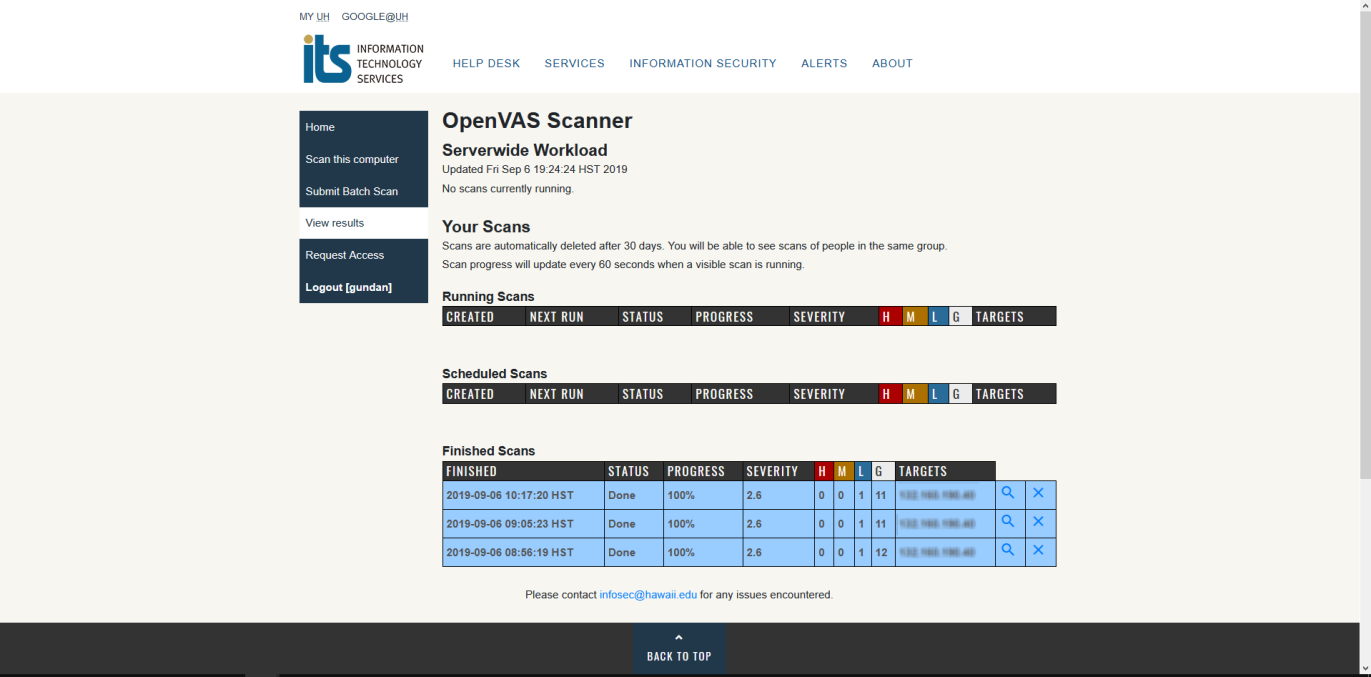The image size is (1371, 677).
Task: Open the Services menu
Action: point(574,63)
